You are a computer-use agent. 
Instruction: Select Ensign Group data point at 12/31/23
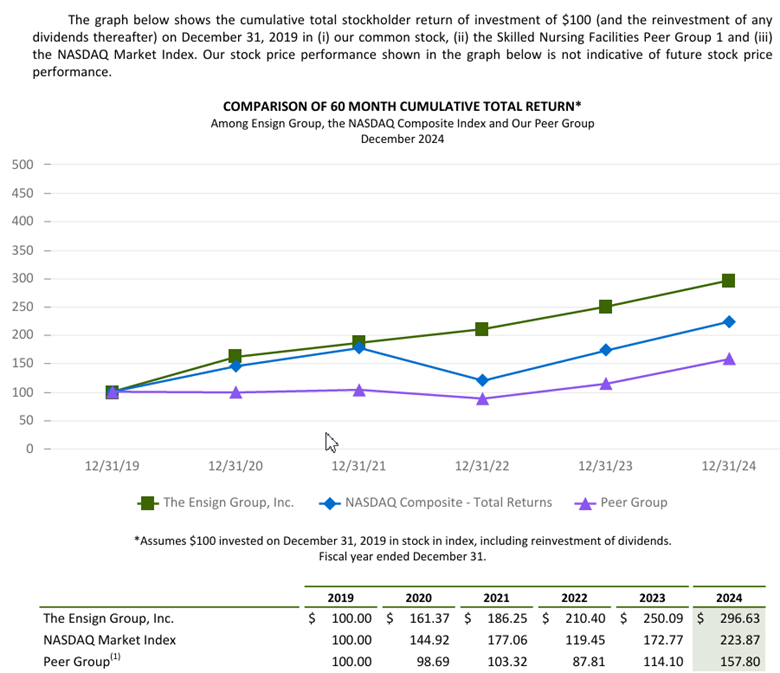(605, 306)
